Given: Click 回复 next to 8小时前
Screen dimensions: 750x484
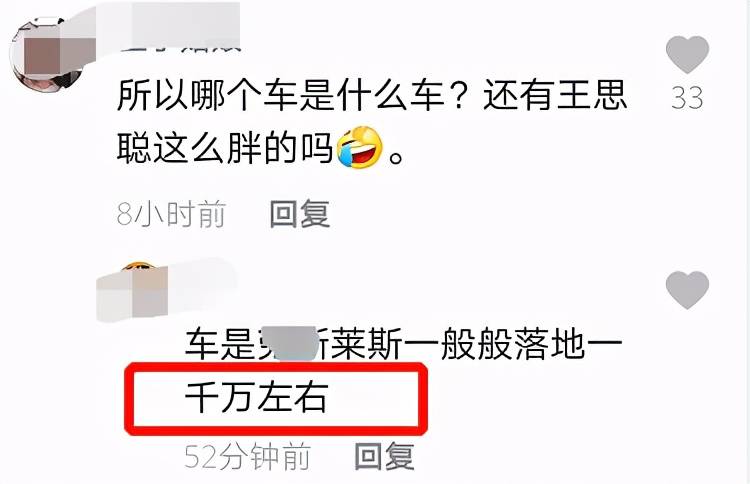Looking at the screenshot, I should 299,214.
